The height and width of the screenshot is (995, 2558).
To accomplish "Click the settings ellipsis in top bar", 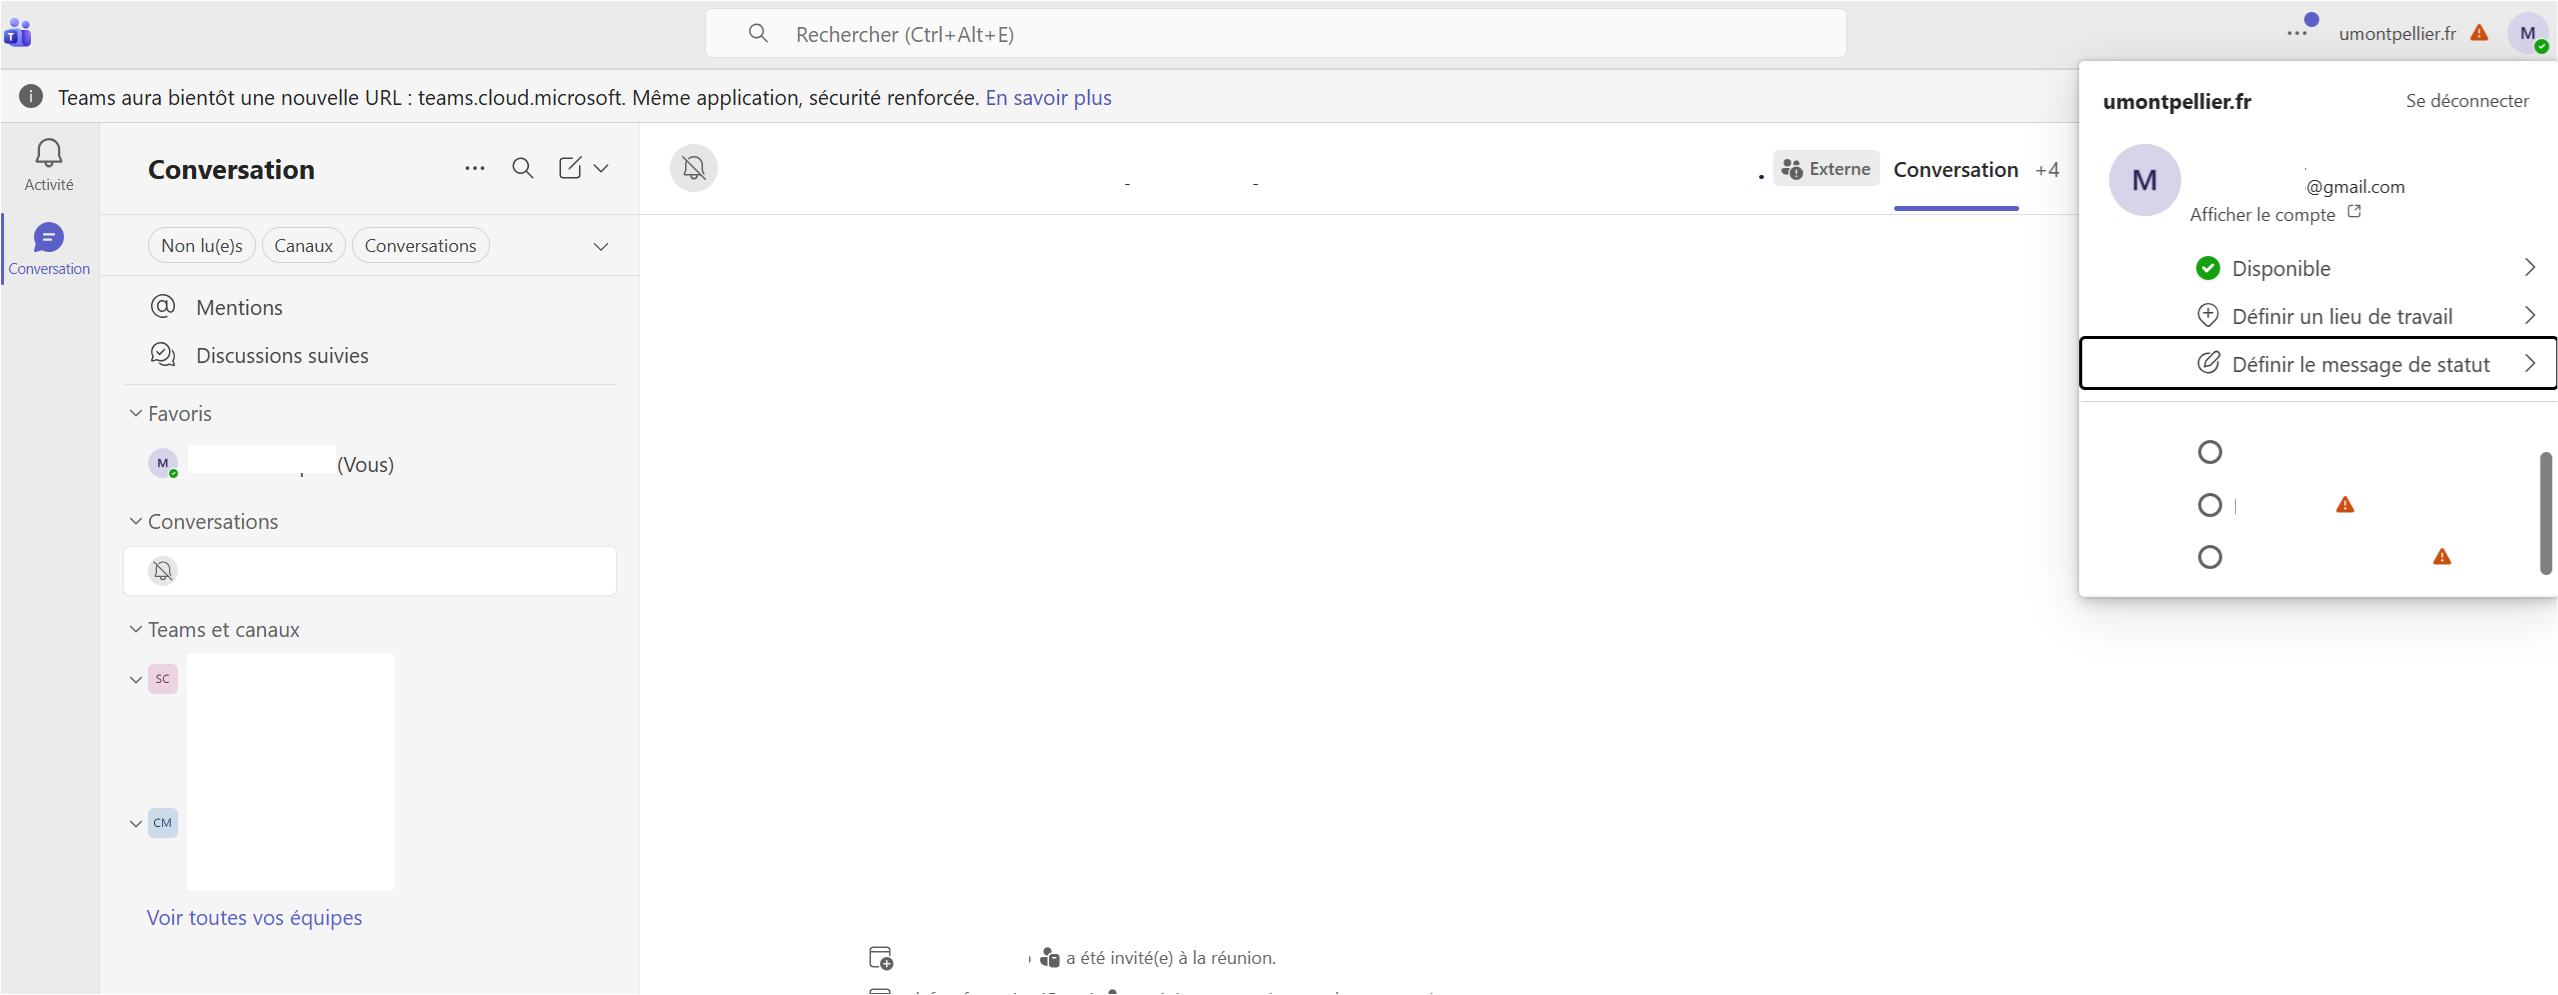I will (2297, 33).
